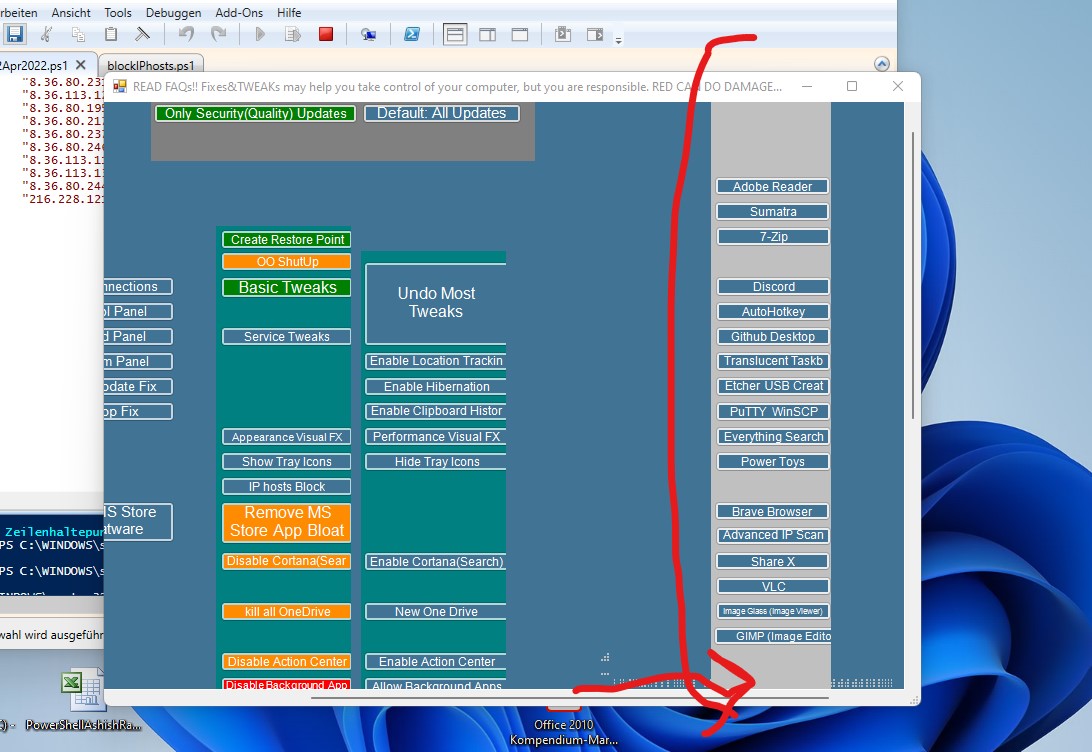The image size is (1092, 752).
Task: Click the Run Script play icon
Action: click(x=260, y=34)
